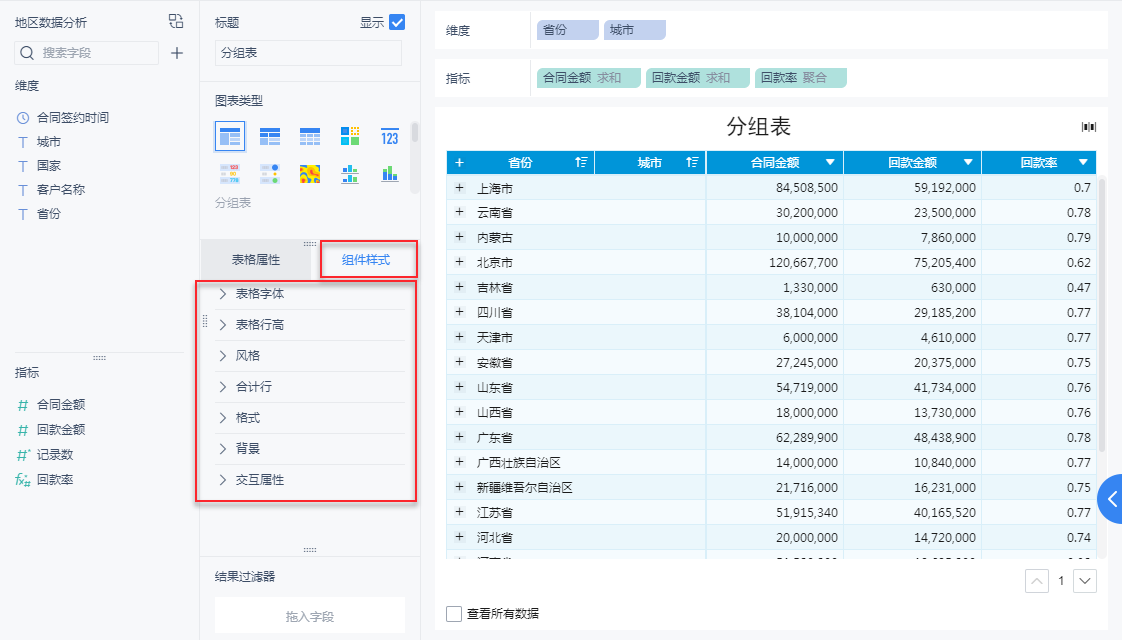Image resolution: width=1122 pixels, height=640 pixels.
Task: Expand the 交互属性 section
Action: tap(311, 480)
